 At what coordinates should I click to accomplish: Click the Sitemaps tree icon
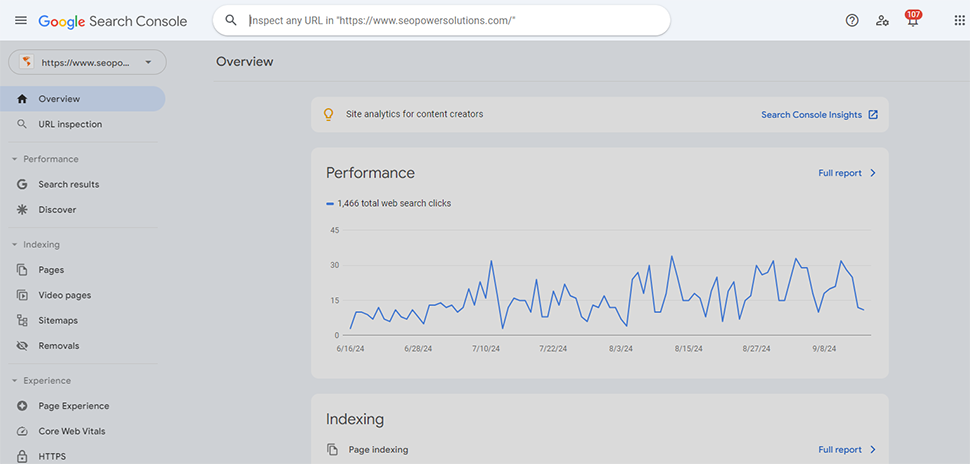22,320
